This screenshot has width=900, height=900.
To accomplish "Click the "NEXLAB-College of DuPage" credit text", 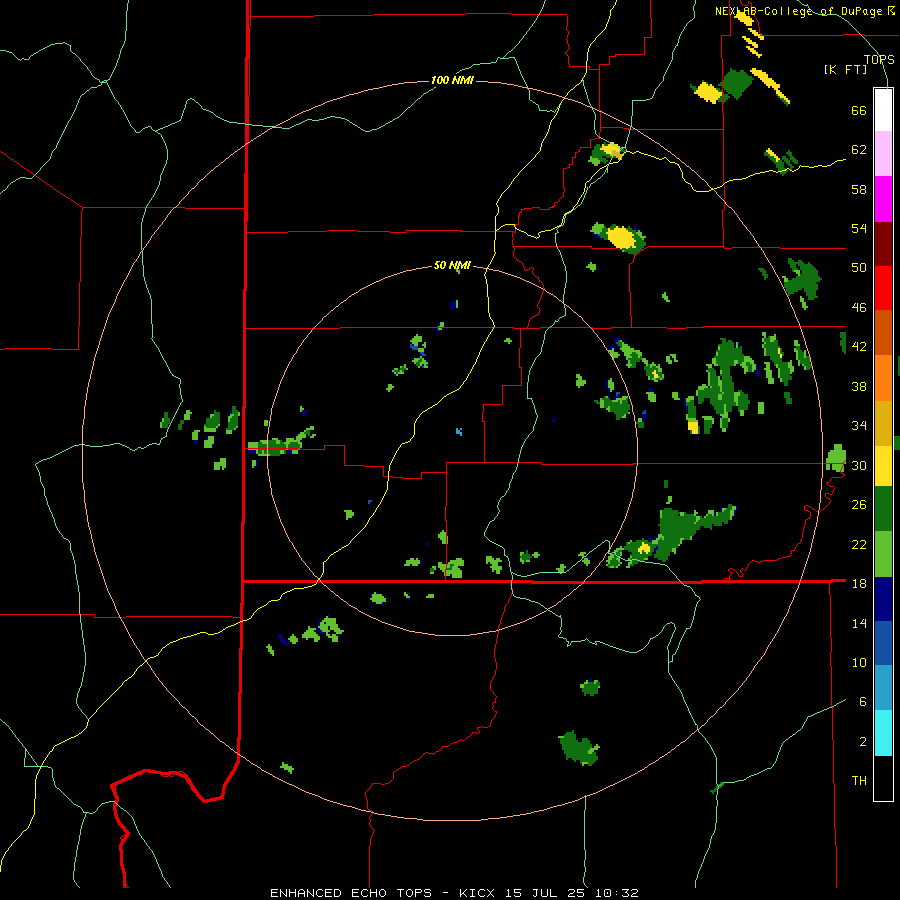I will (x=798, y=11).
